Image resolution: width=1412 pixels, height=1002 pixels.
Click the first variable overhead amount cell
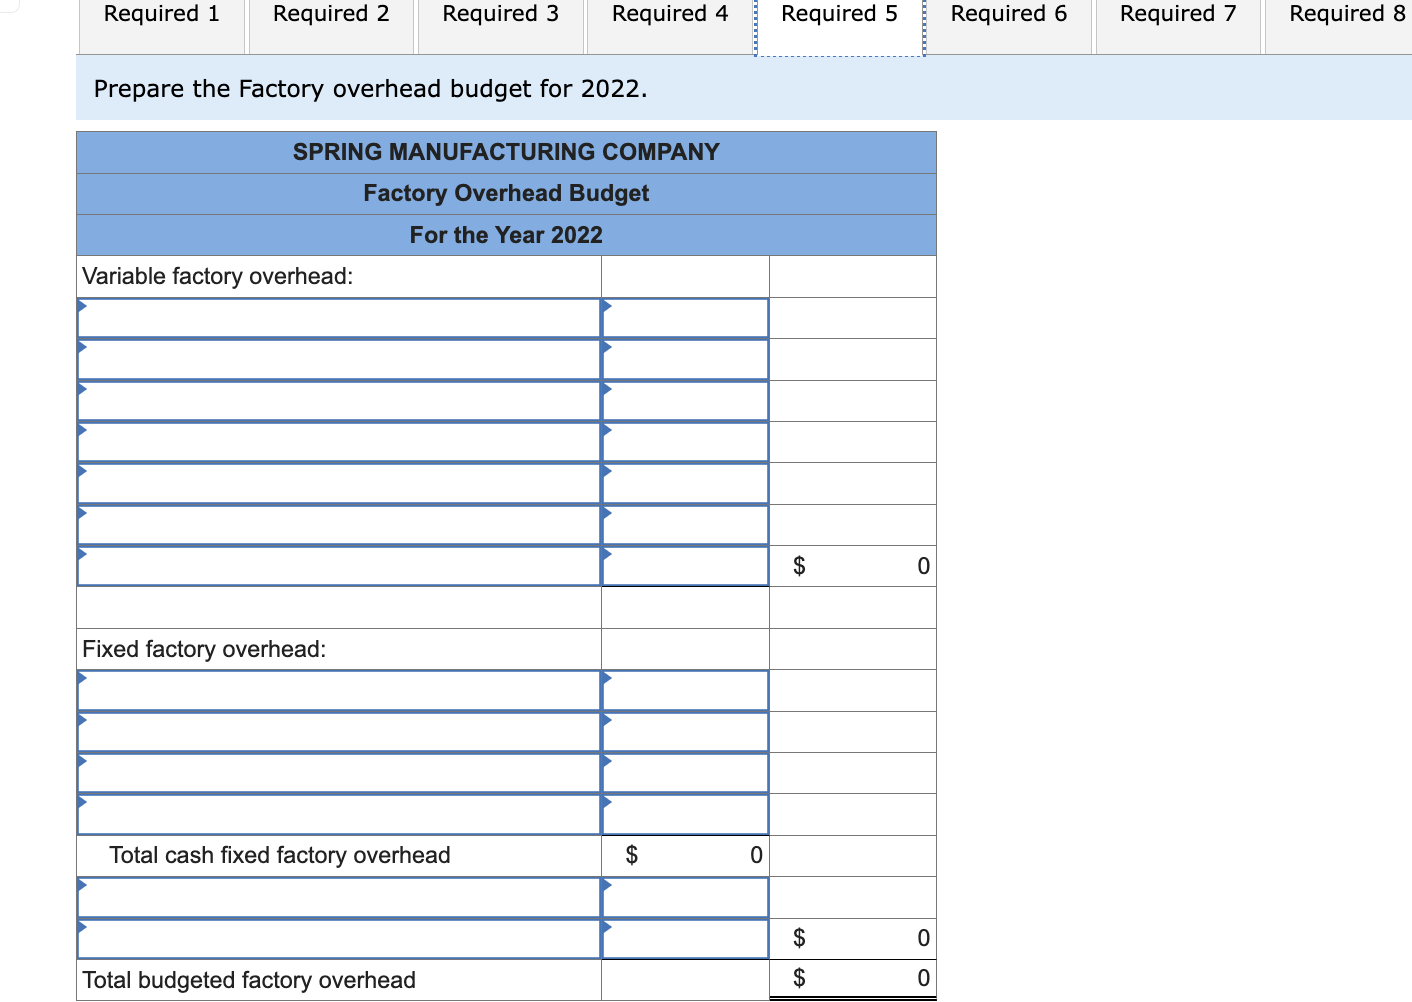(x=684, y=317)
